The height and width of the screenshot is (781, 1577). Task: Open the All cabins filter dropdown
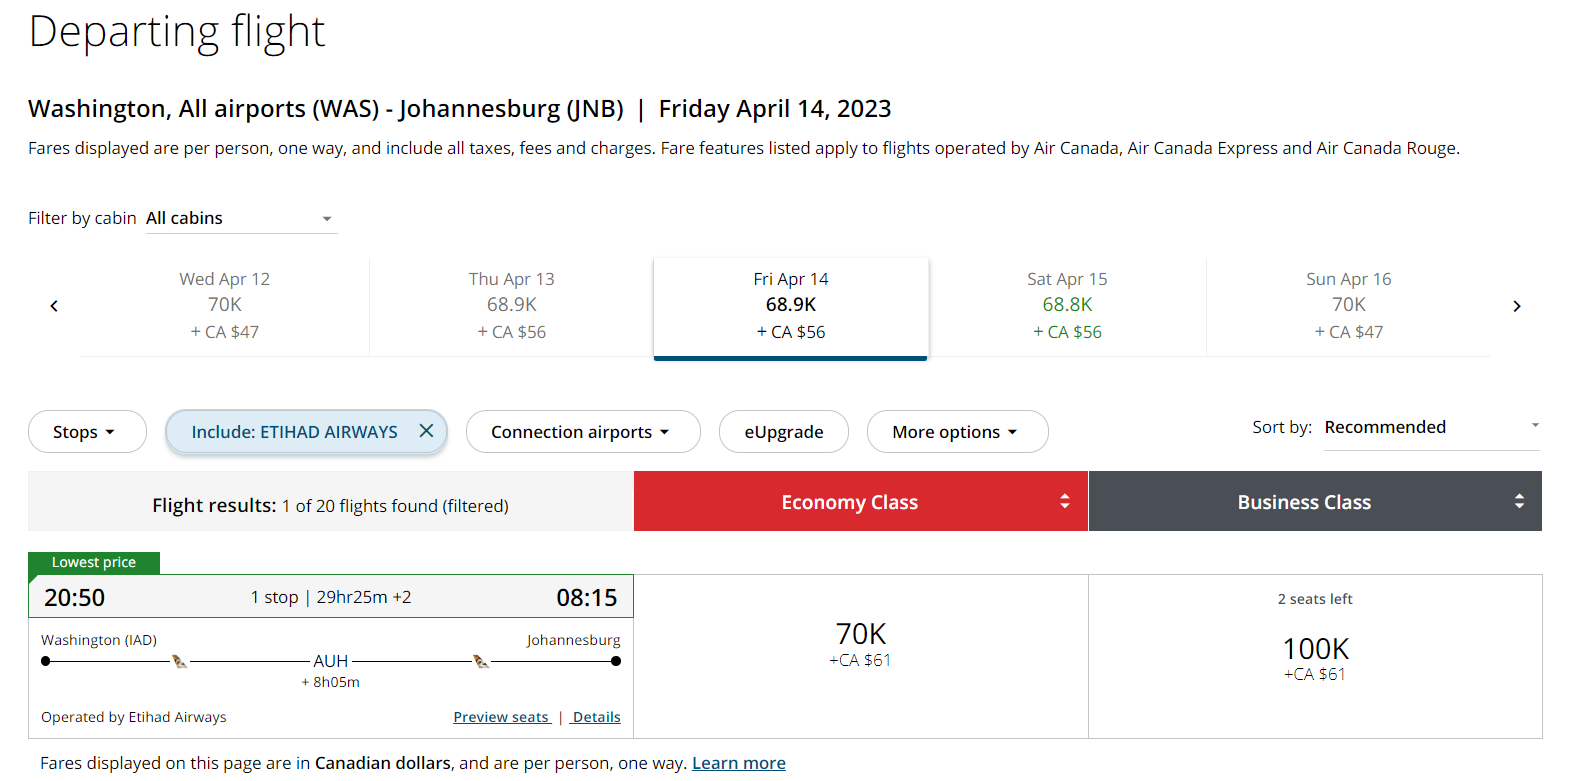(x=240, y=217)
